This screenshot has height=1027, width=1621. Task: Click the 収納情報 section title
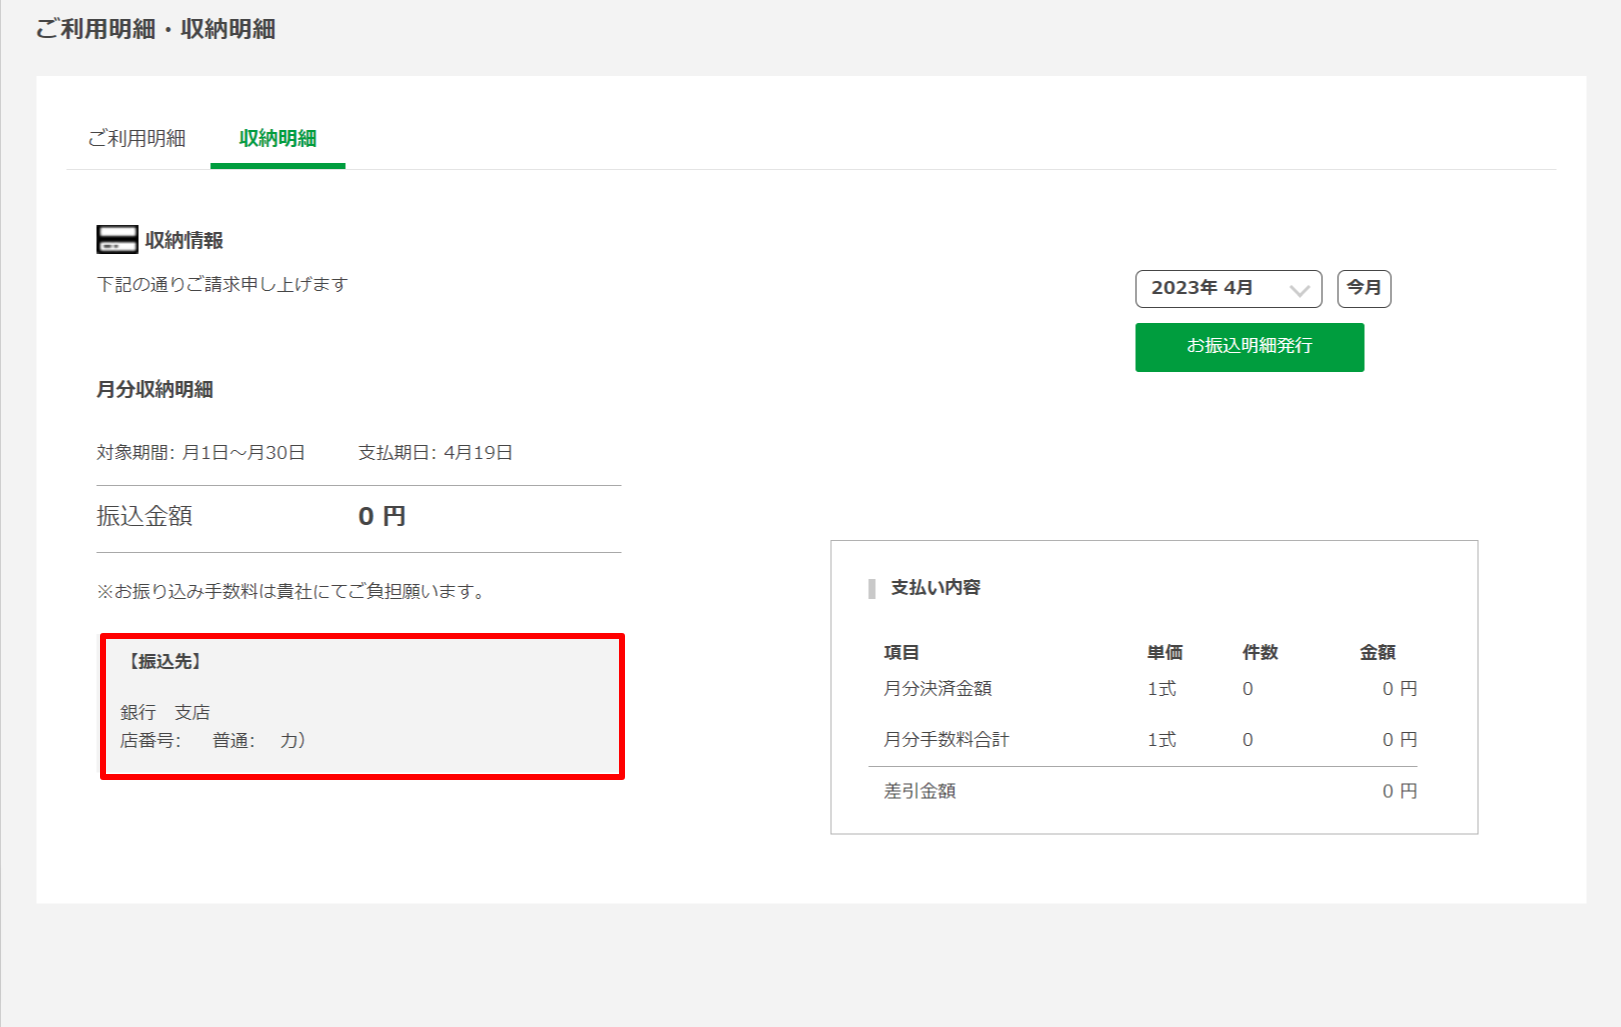point(184,240)
